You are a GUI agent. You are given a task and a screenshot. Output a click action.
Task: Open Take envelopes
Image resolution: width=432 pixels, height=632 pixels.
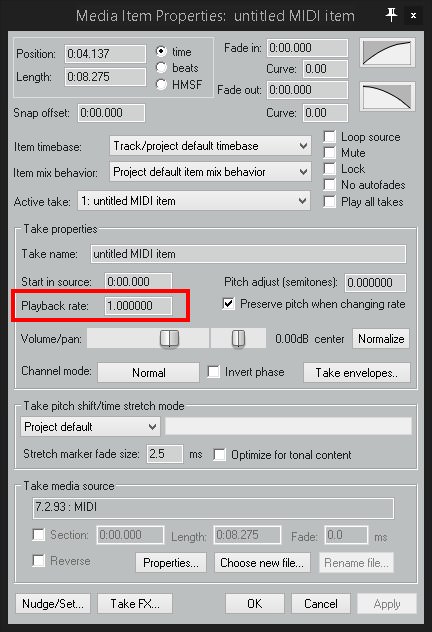tap(357, 372)
